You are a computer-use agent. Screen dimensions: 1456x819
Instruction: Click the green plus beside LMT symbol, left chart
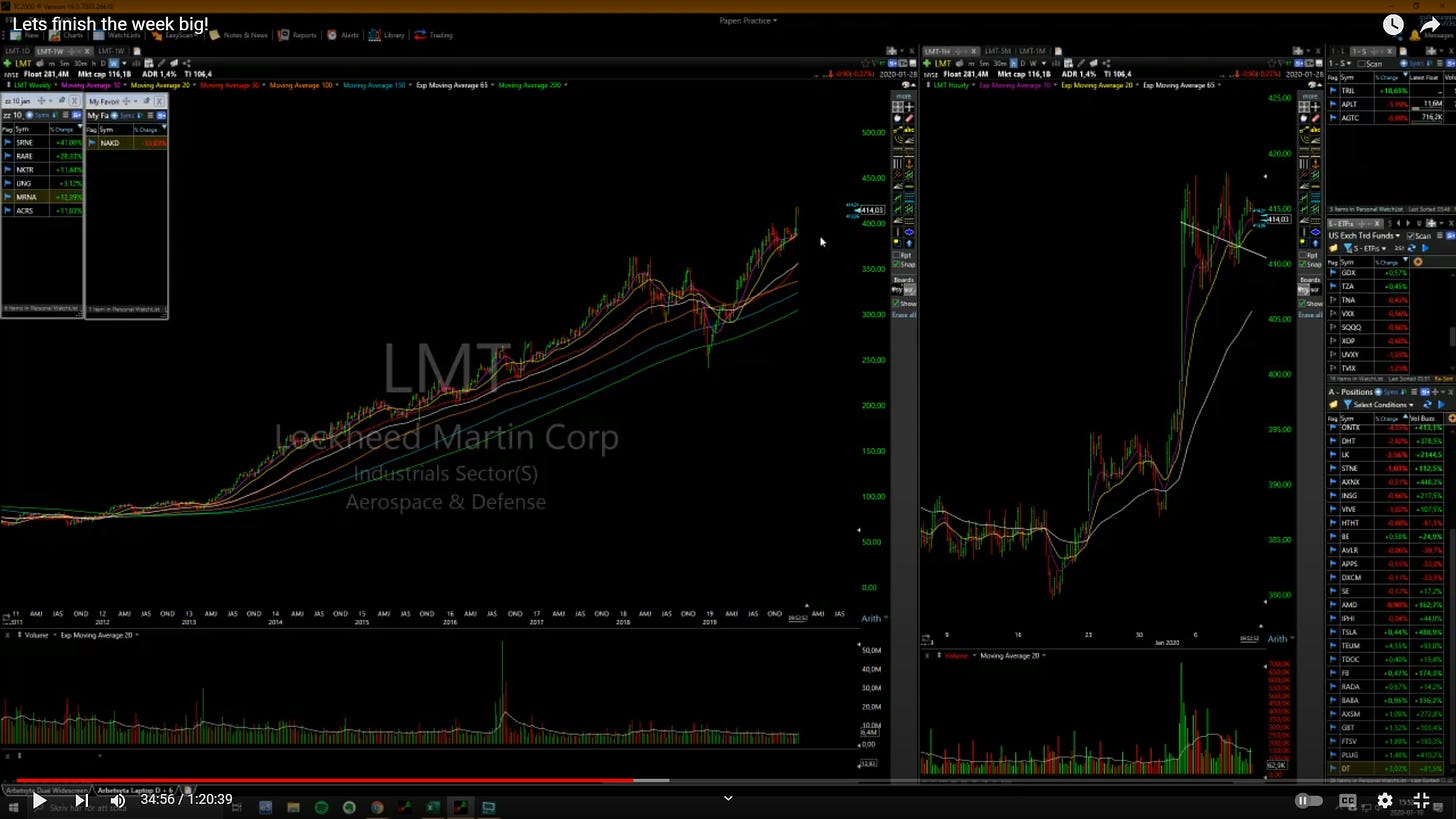click(7, 63)
